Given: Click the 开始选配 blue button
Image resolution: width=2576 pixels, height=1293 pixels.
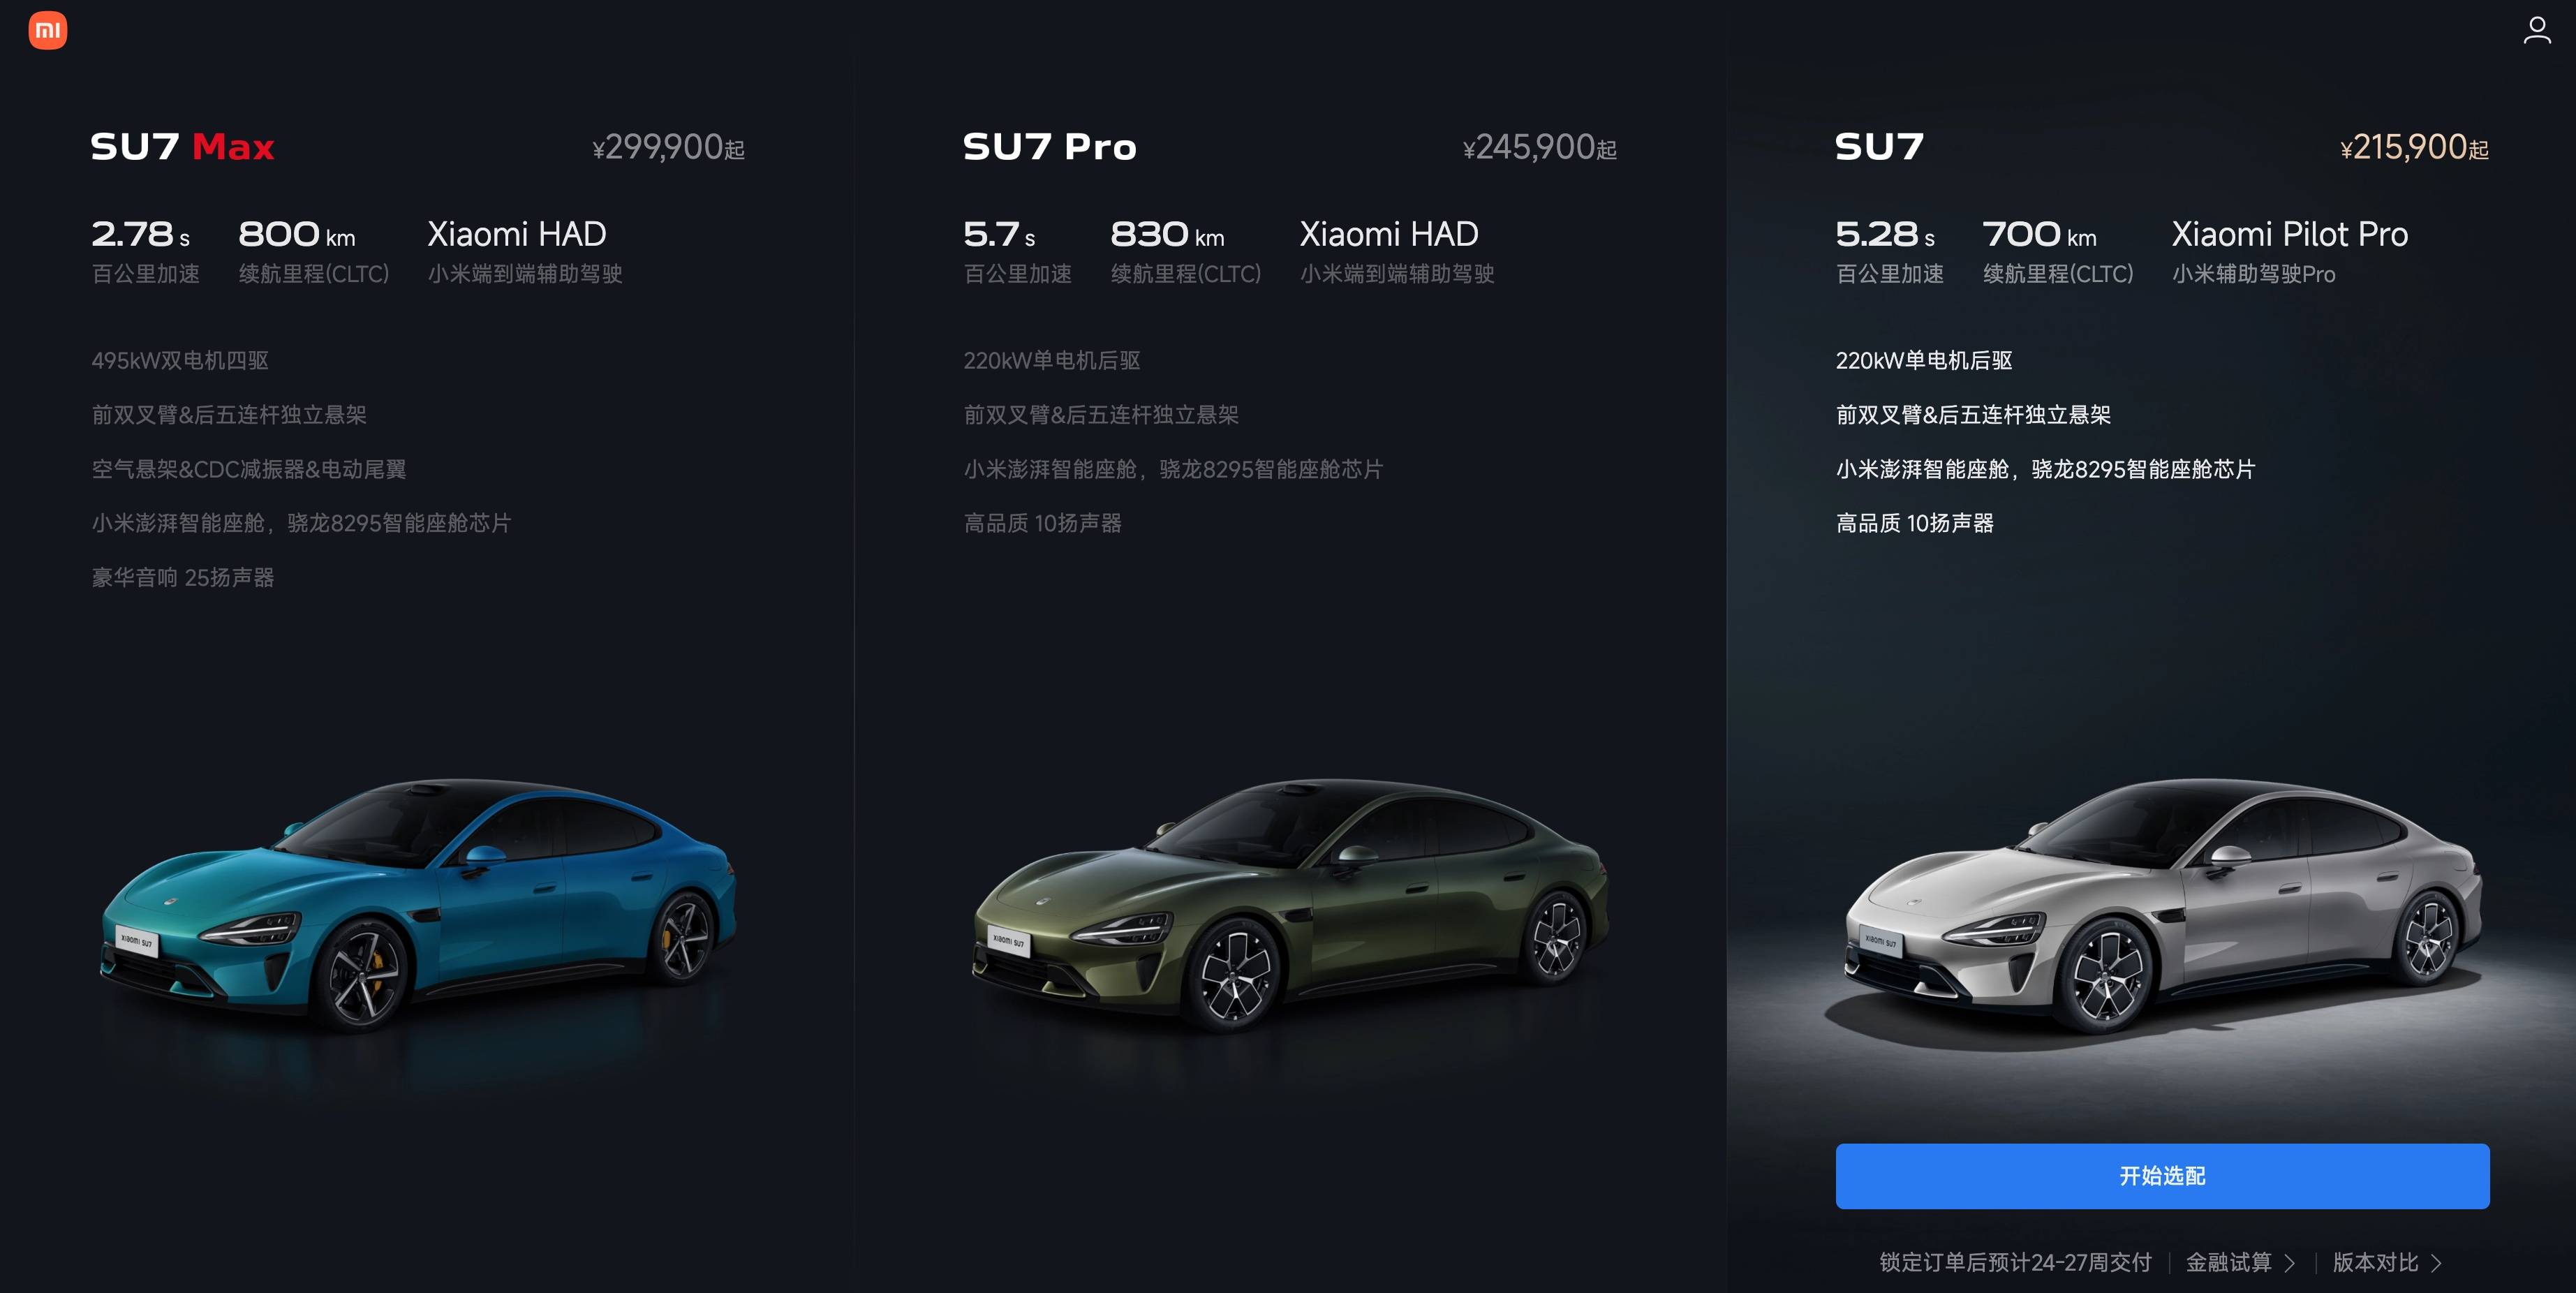Looking at the screenshot, I should pos(2162,1176).
